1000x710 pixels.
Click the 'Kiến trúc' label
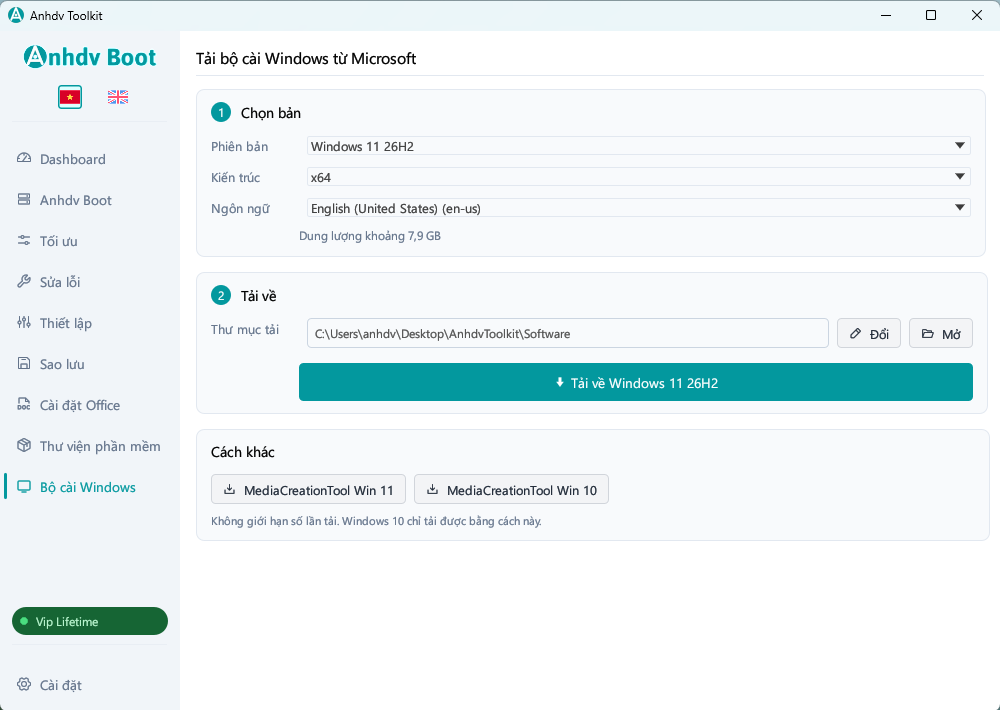click(236, 177)
